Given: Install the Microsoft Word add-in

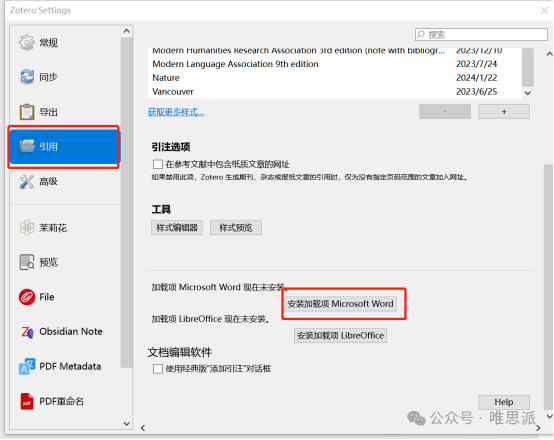Looking at the screenshot, I should pos(340,304).
